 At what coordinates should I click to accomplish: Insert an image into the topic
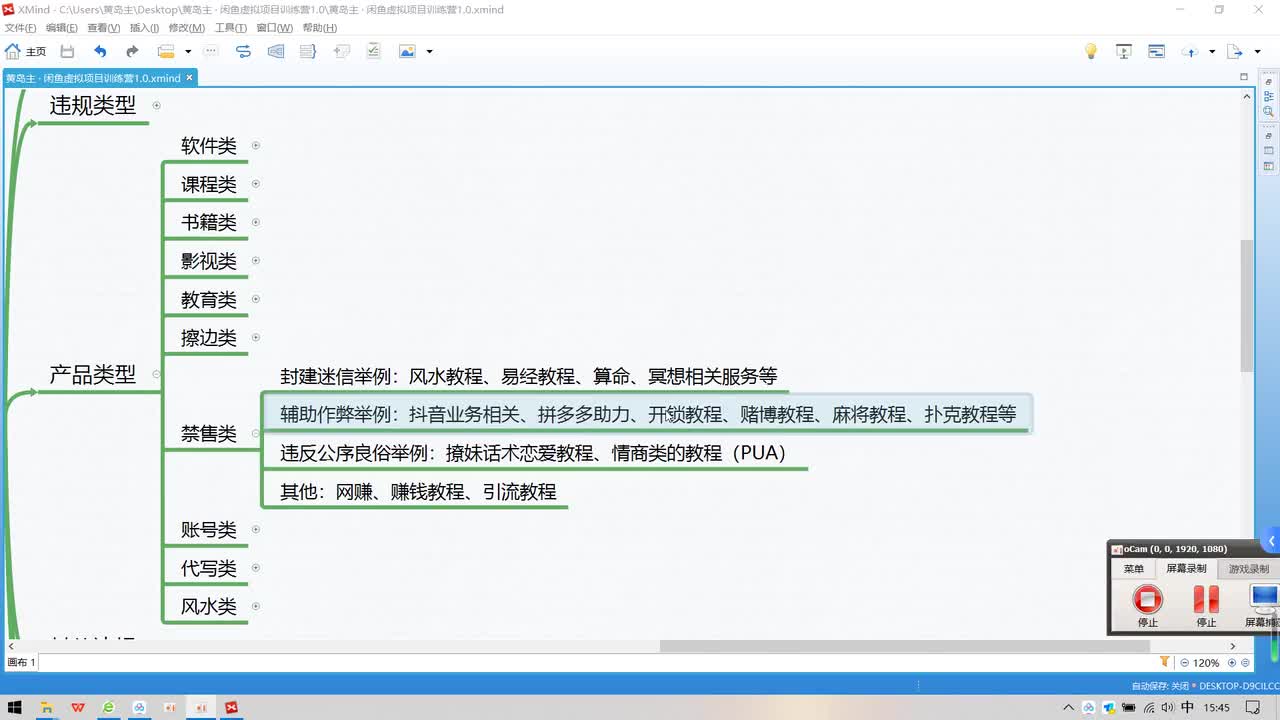pyautogui.click(x=407, y=51)
